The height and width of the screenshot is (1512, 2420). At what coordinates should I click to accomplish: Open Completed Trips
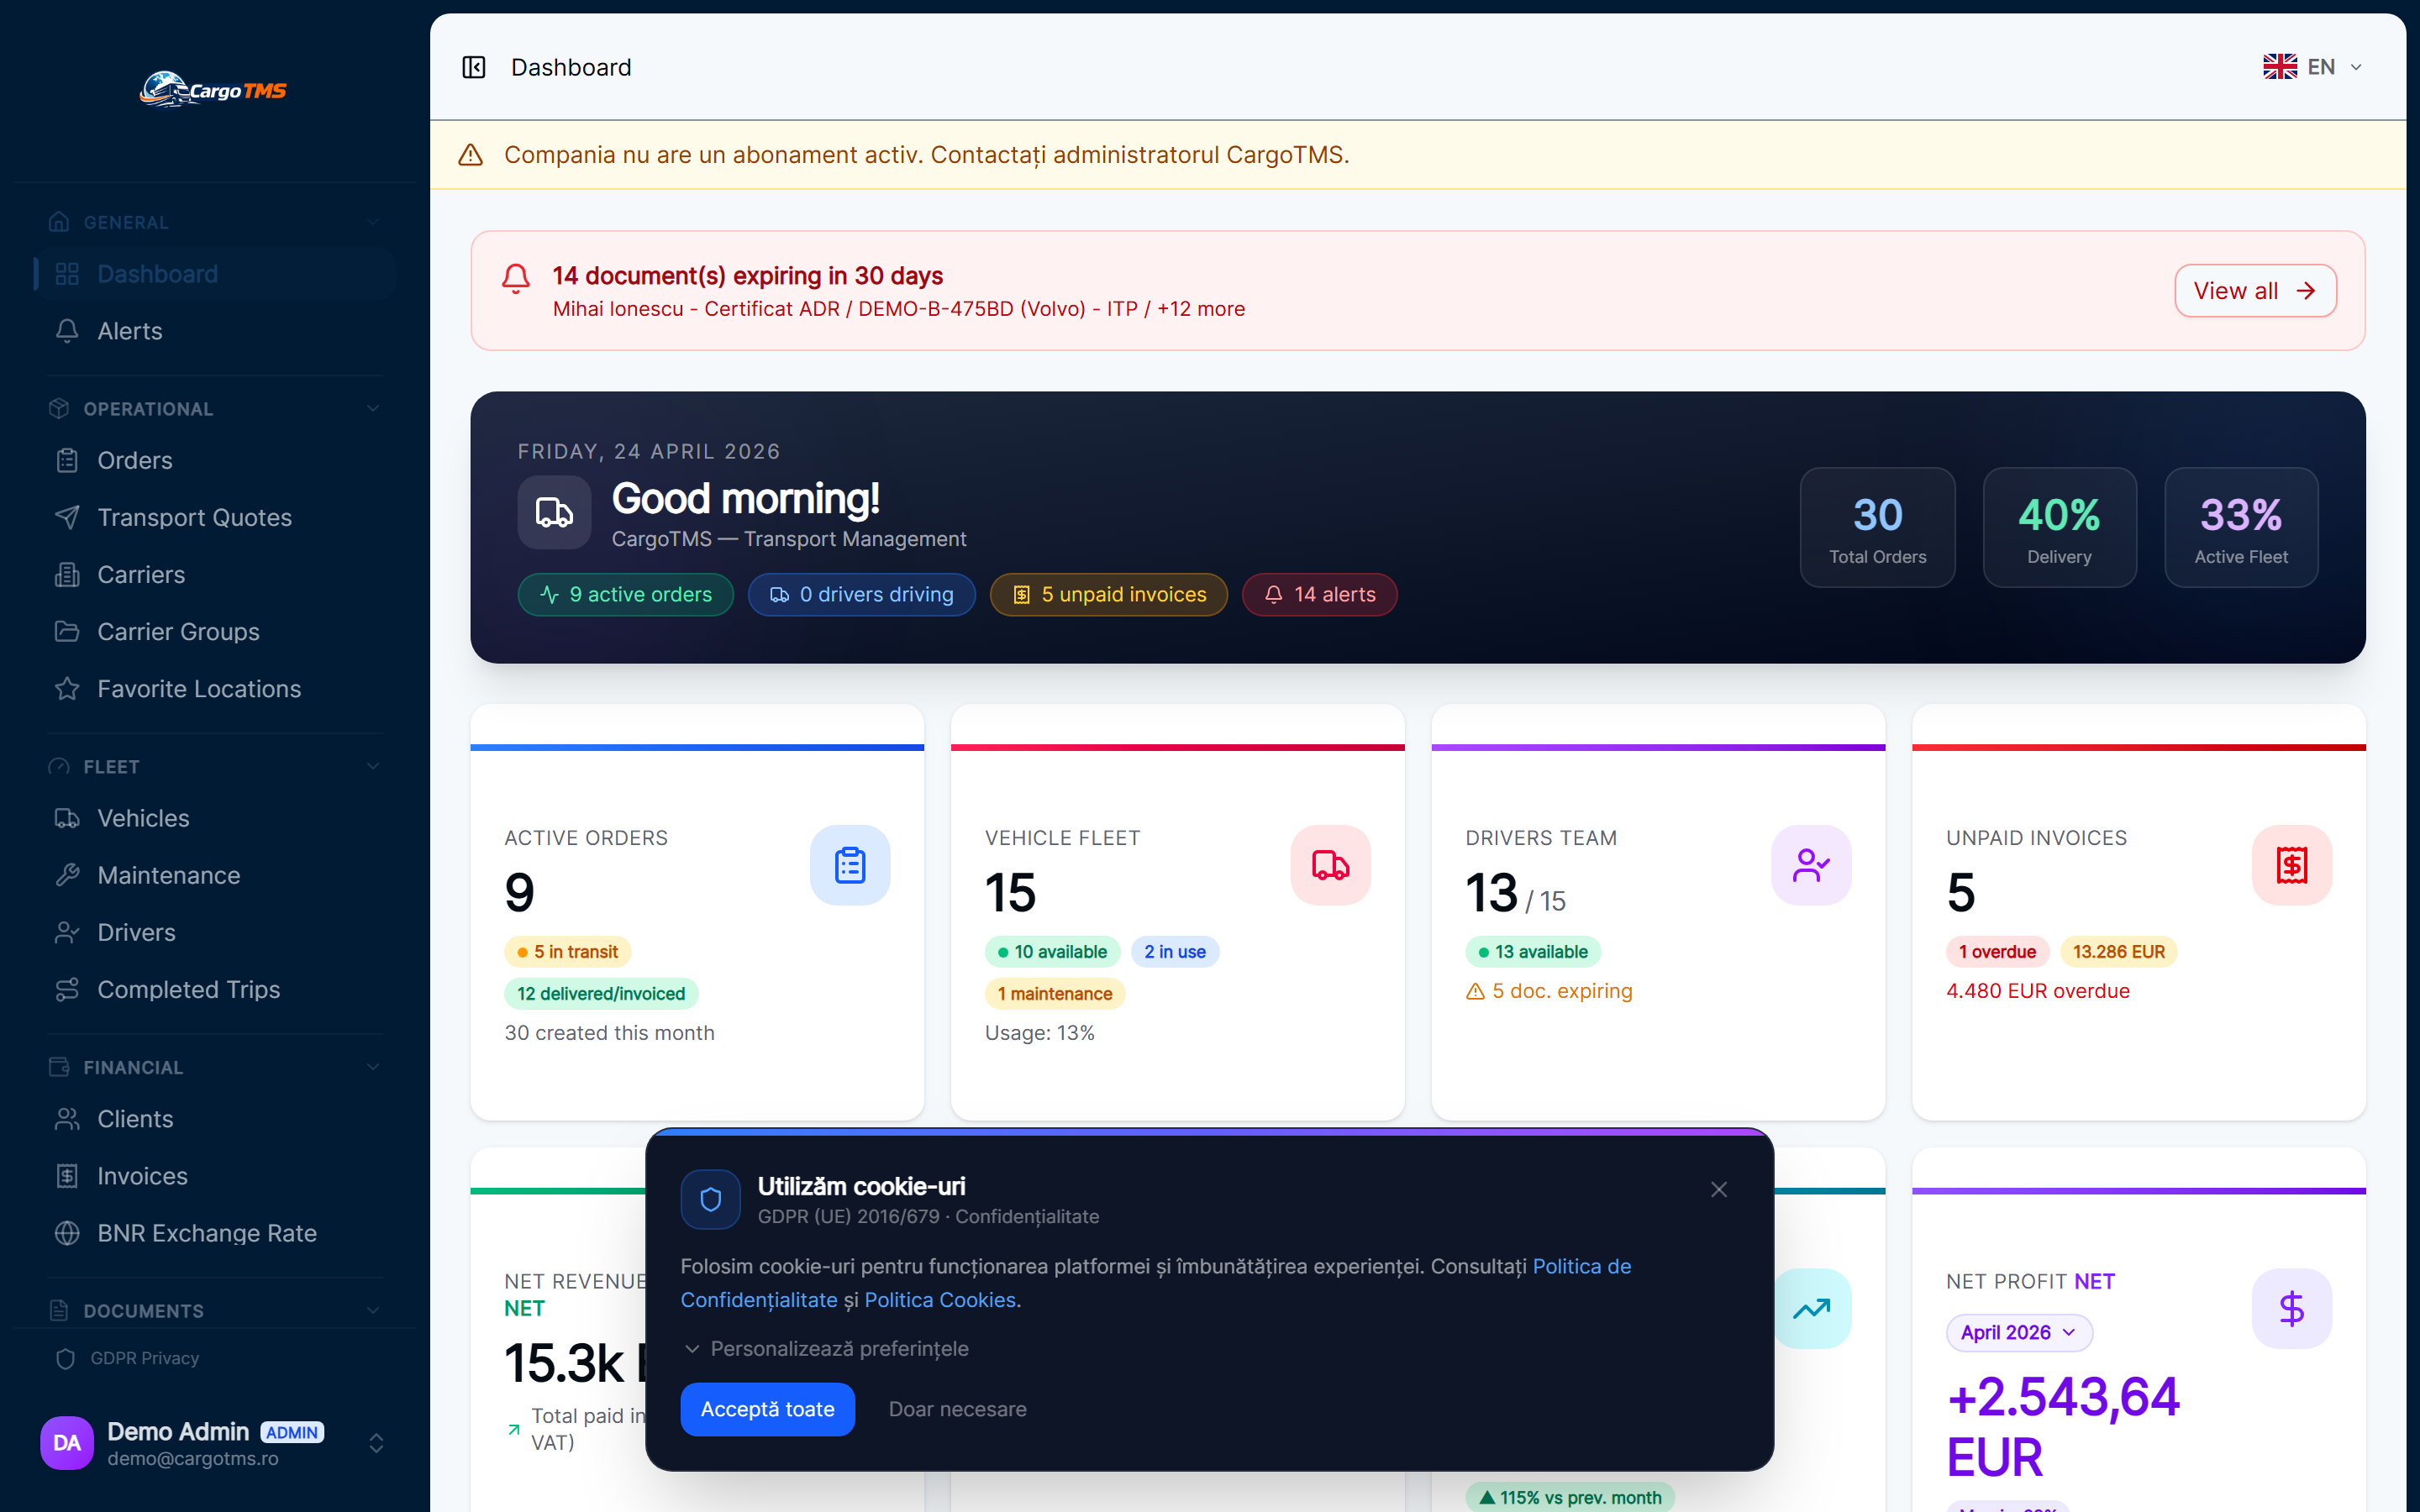point(216,989)
